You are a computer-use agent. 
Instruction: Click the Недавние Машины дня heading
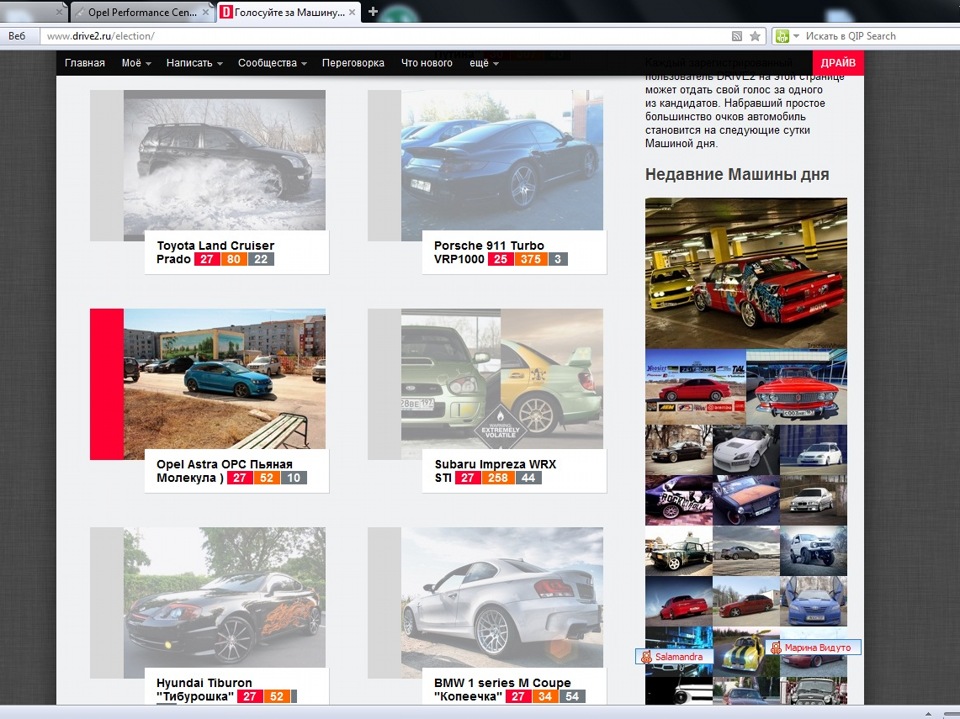737,175
